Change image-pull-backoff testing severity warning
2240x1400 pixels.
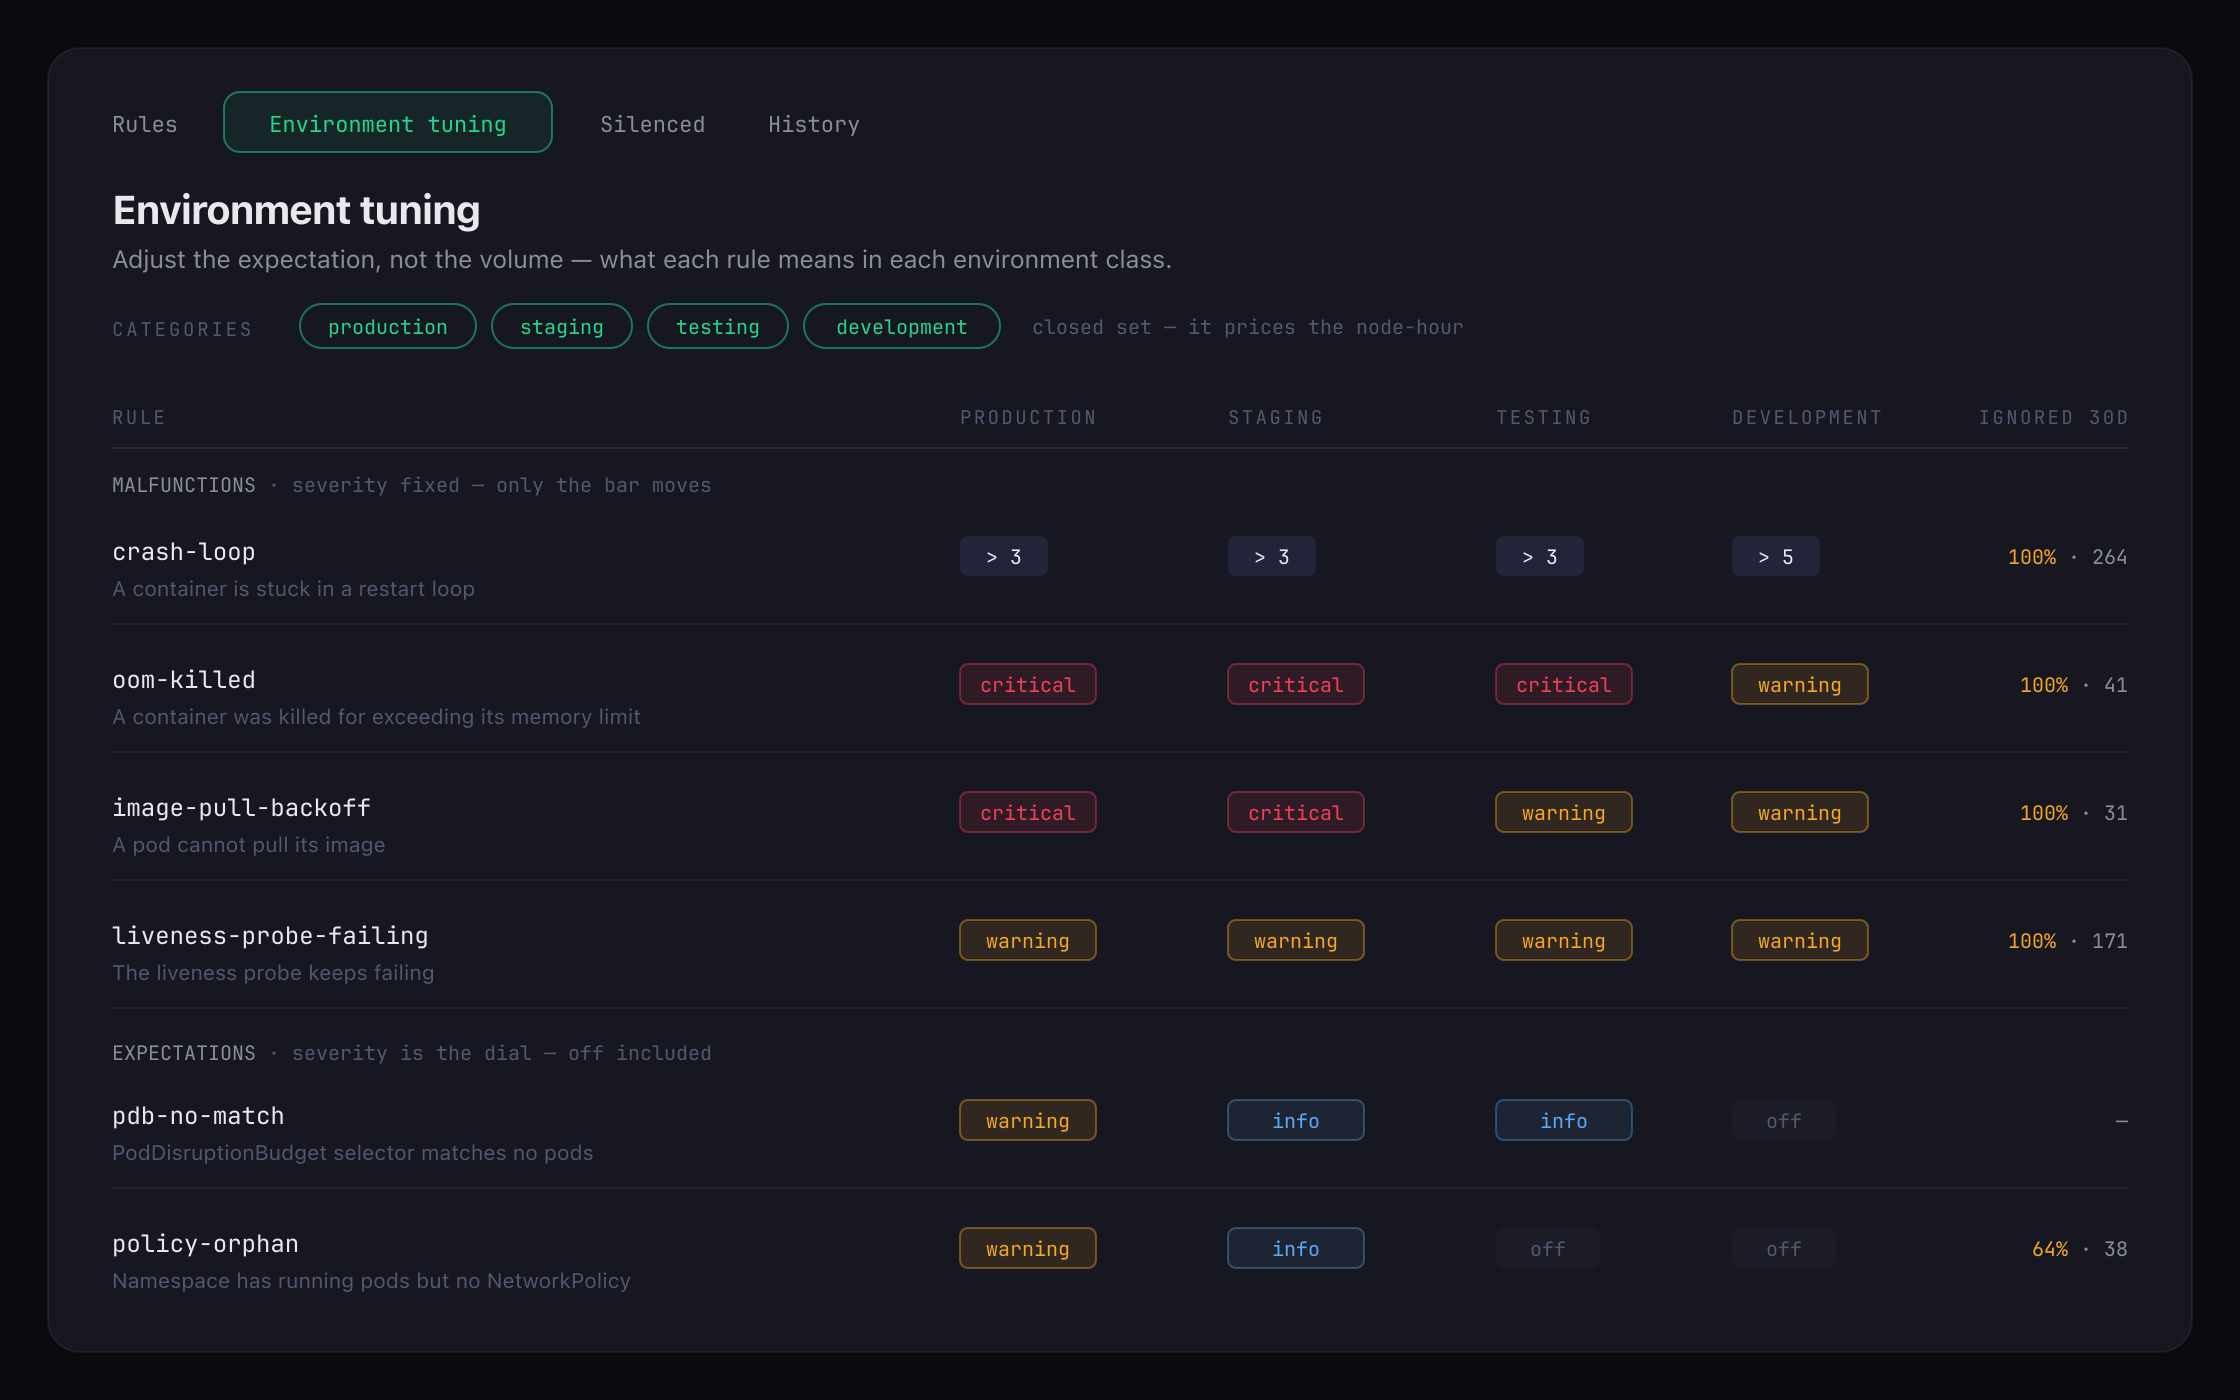click(x=1564, y=813)
